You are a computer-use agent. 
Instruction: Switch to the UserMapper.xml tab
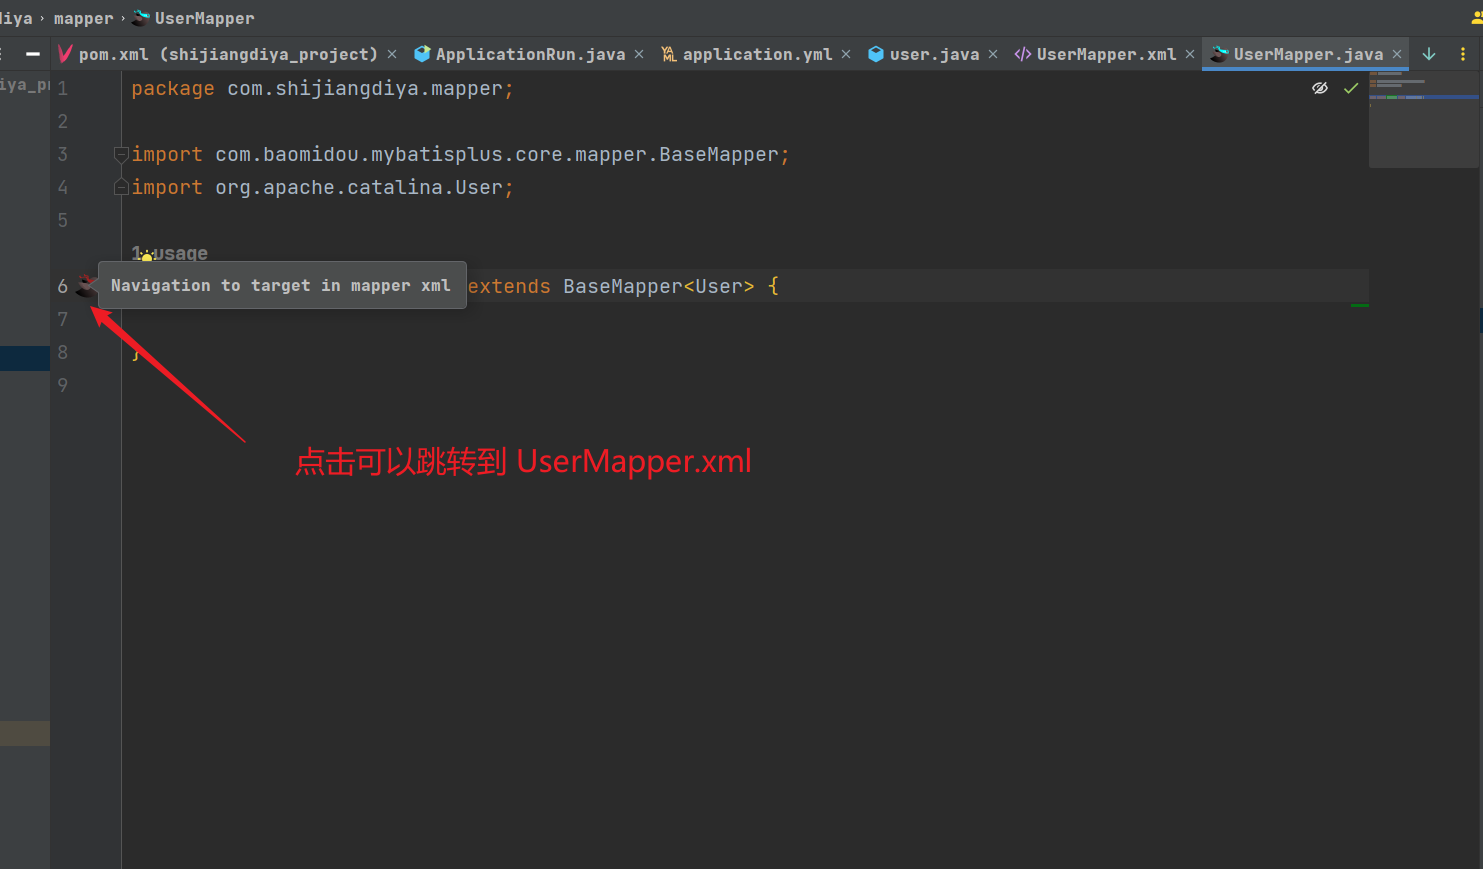[1106, 54]
